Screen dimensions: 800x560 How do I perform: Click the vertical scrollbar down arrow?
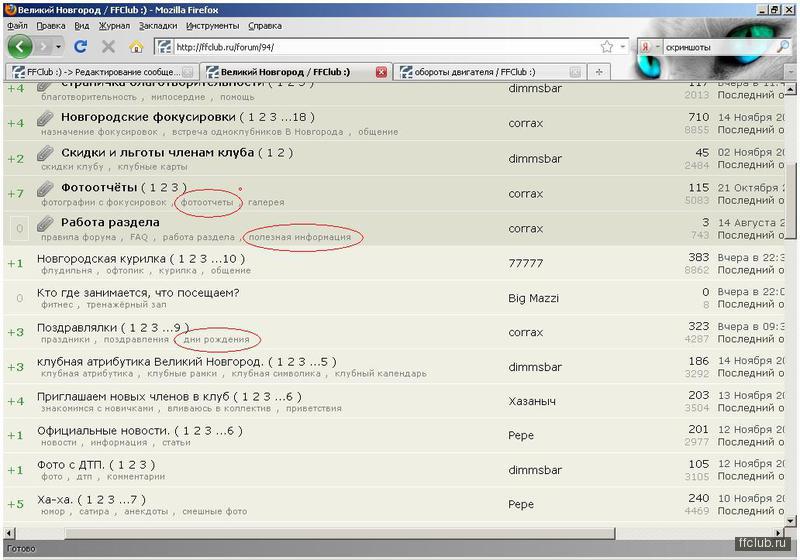791,521
